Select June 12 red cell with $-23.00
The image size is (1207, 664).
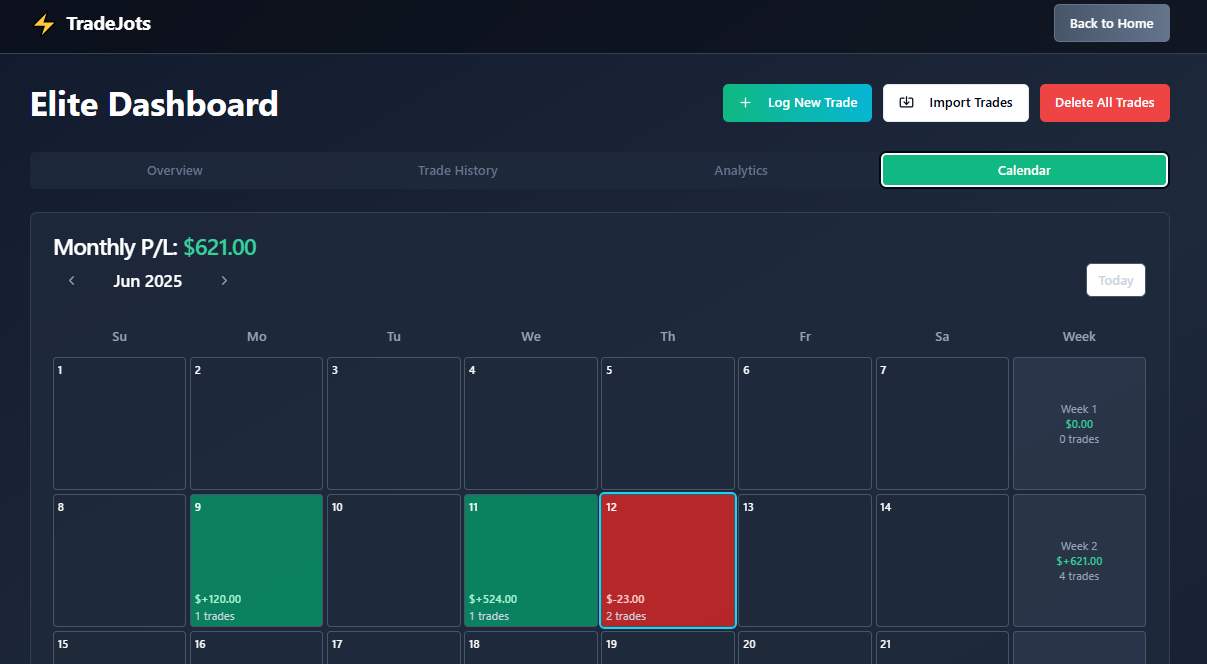pos(668,560)
